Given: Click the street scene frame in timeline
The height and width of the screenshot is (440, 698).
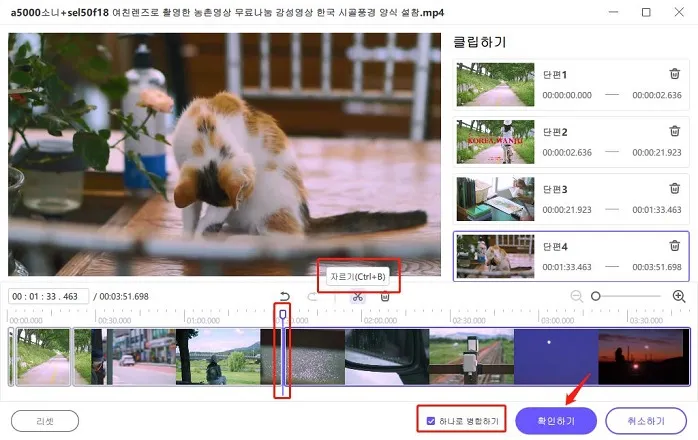Looking at the screenshot, I should 134,357.
